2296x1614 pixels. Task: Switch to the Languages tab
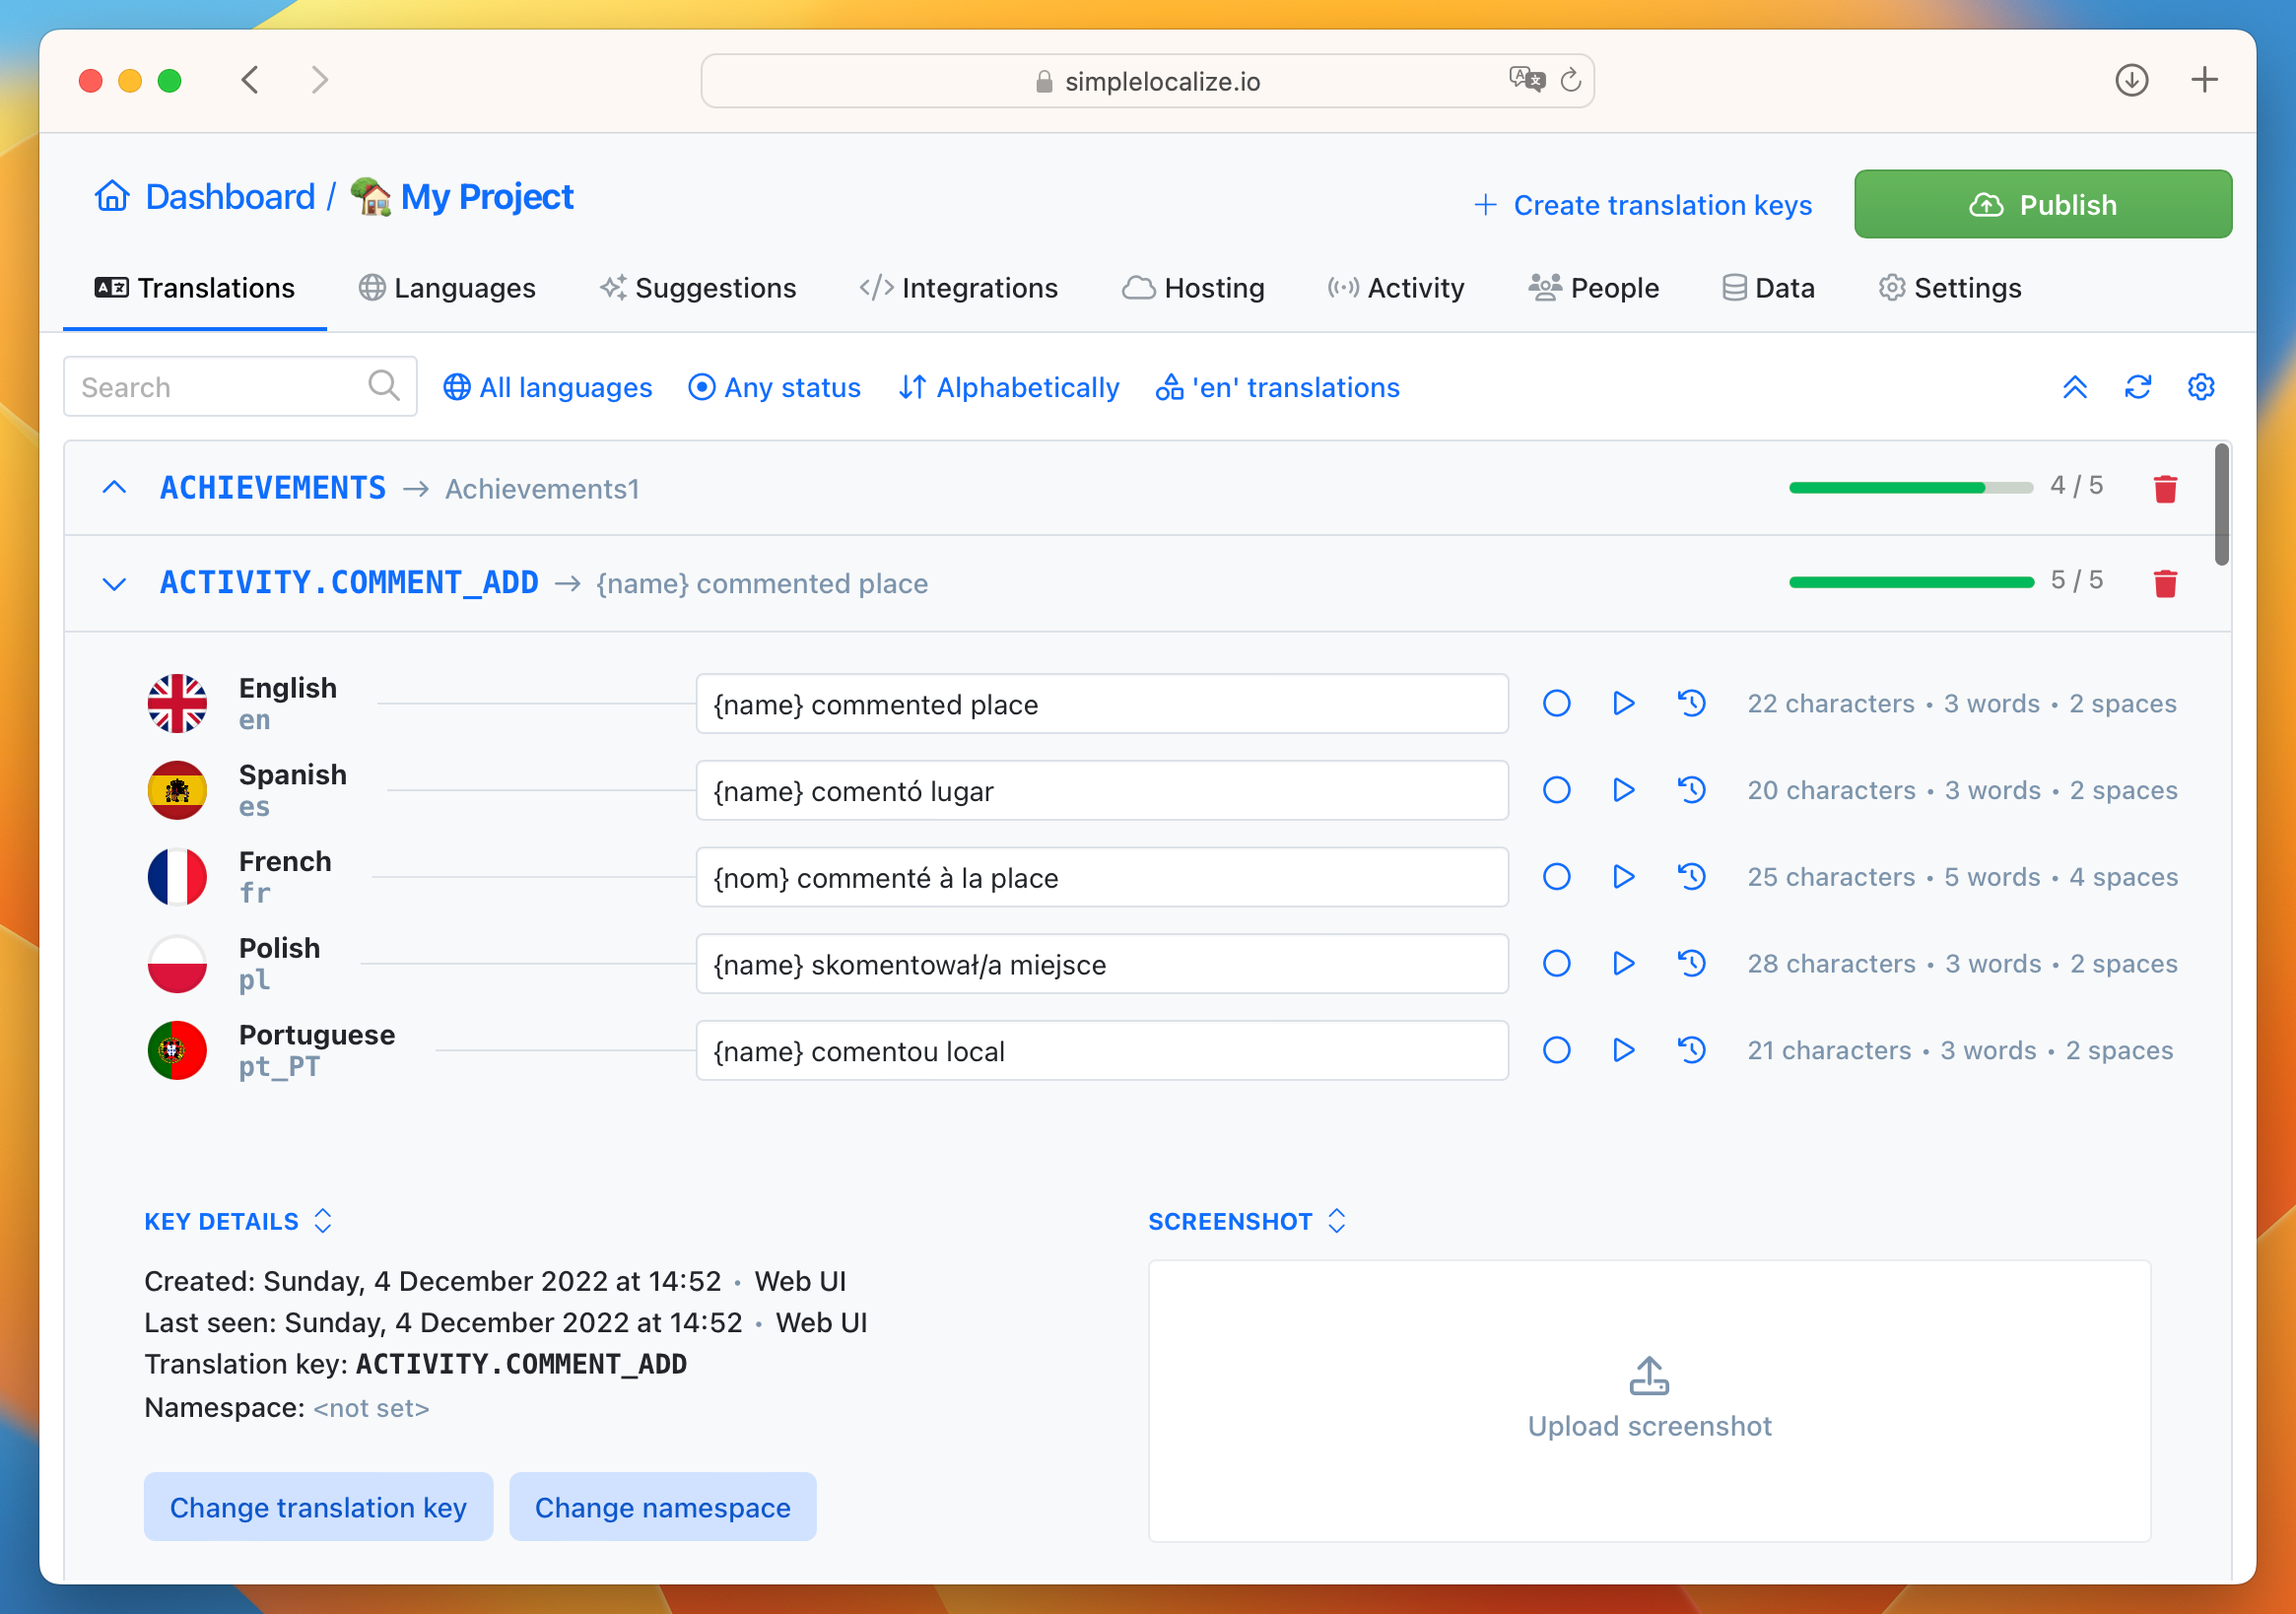[x=445, y=288]
